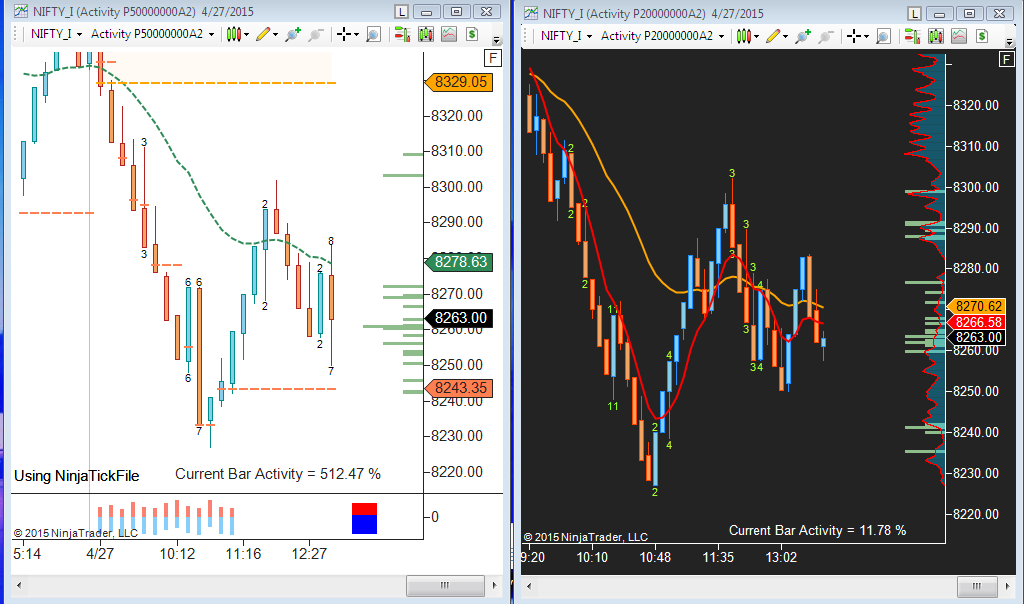
Task: Expand chart style dropdown arrow in right window
Action: click(x=756, y=37)
